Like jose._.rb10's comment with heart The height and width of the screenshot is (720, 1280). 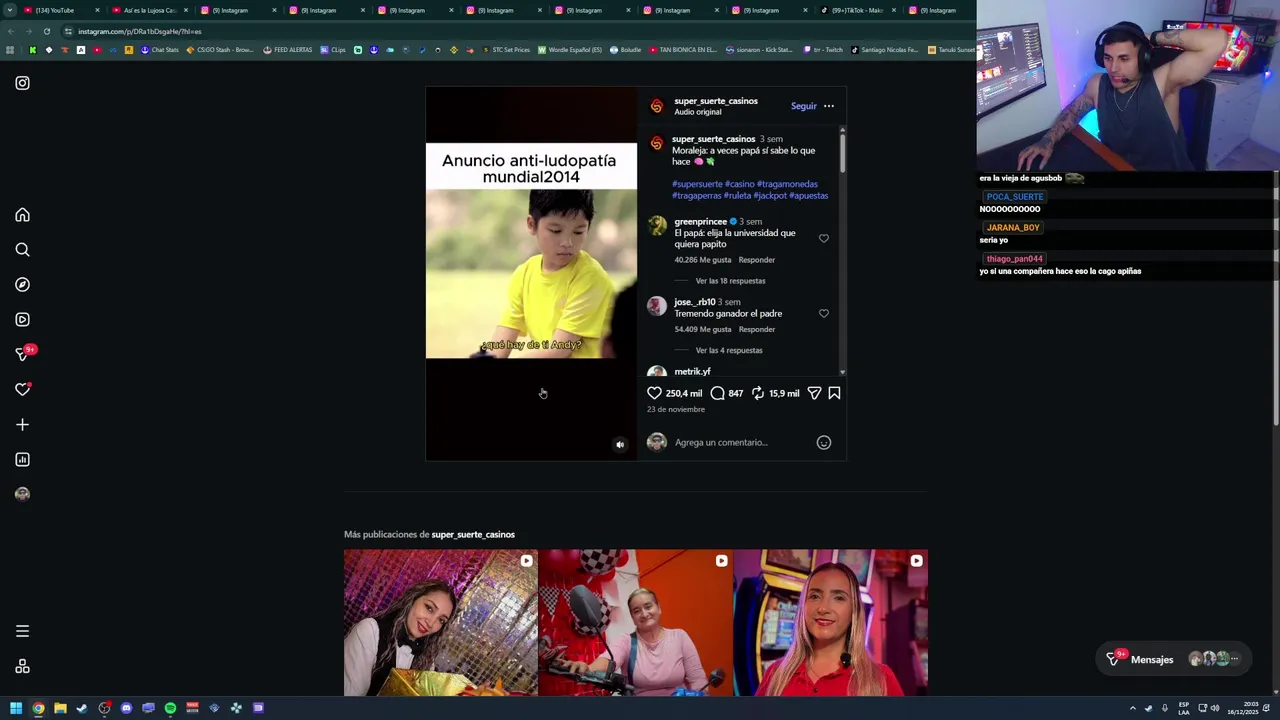(x=824, y=313)
